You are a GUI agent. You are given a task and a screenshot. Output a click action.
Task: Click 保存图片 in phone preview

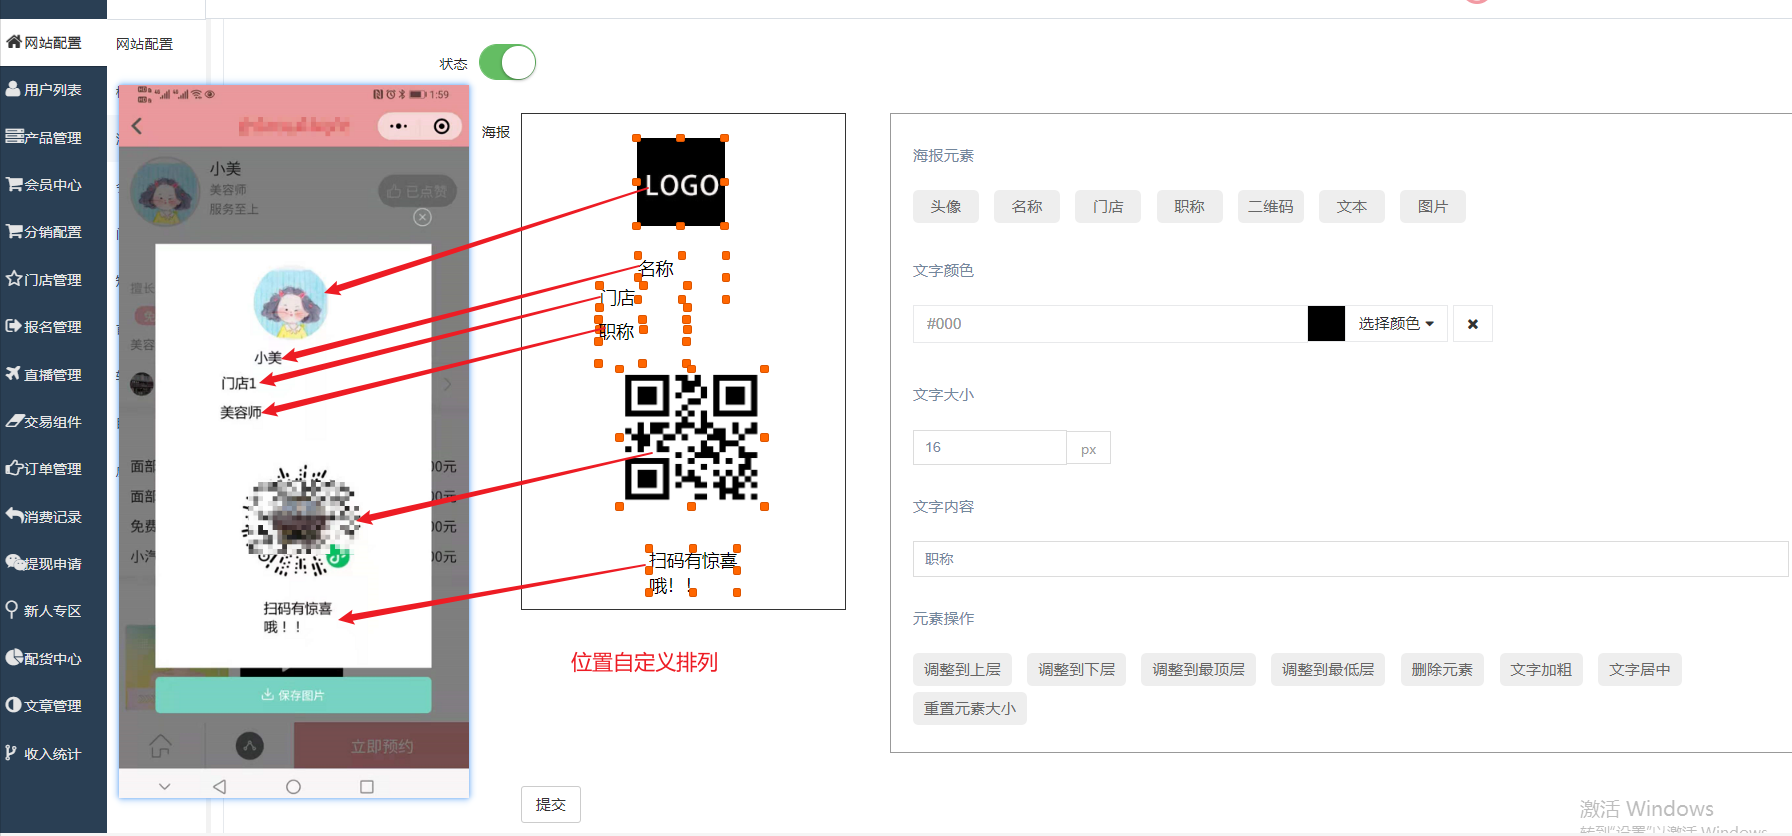[x=293, y=695]
